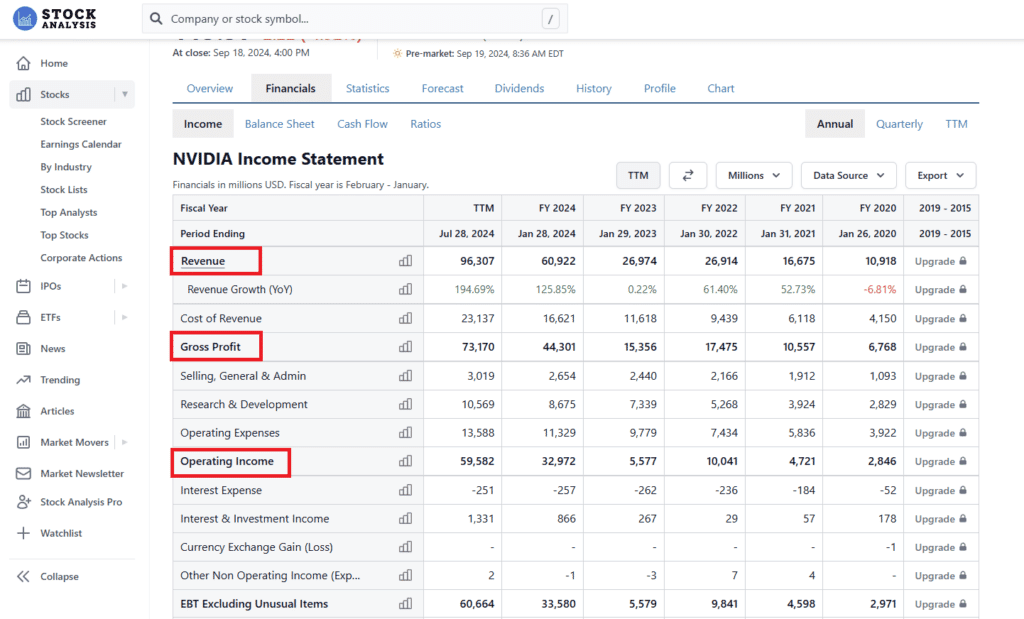Image resolution: width=1024 pixels, height=619 pixels.
Task: Open the Balance Sheet sub-tab
Action: click(x=279, y=124)
